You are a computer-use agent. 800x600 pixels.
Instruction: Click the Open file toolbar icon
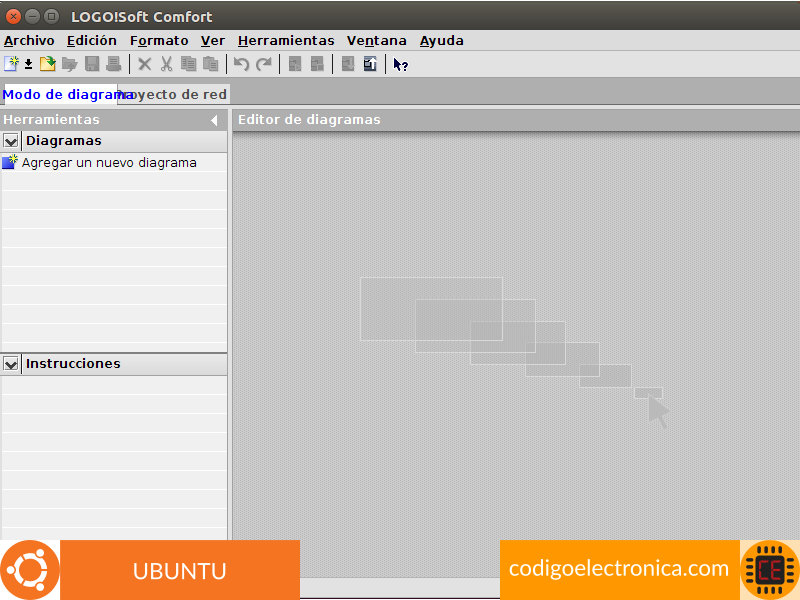[47, 64]
